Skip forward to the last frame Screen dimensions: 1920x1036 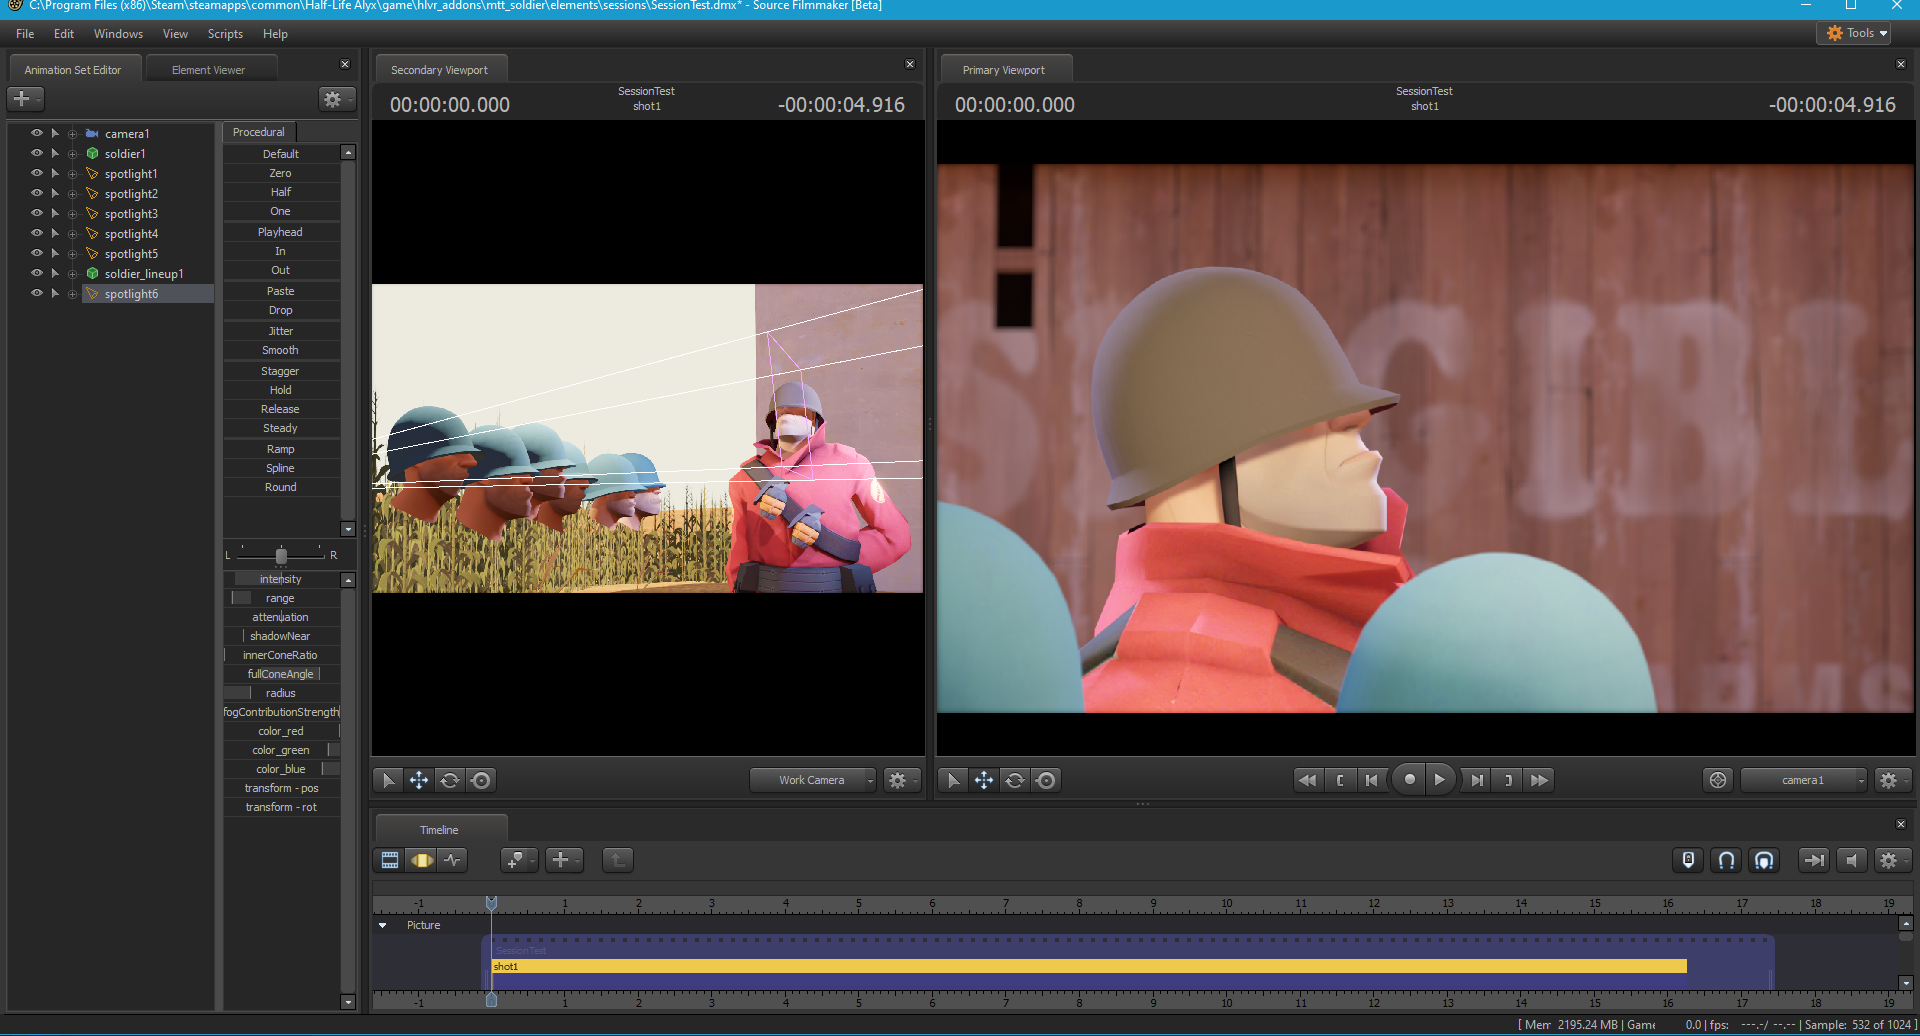click(1540, 780)
